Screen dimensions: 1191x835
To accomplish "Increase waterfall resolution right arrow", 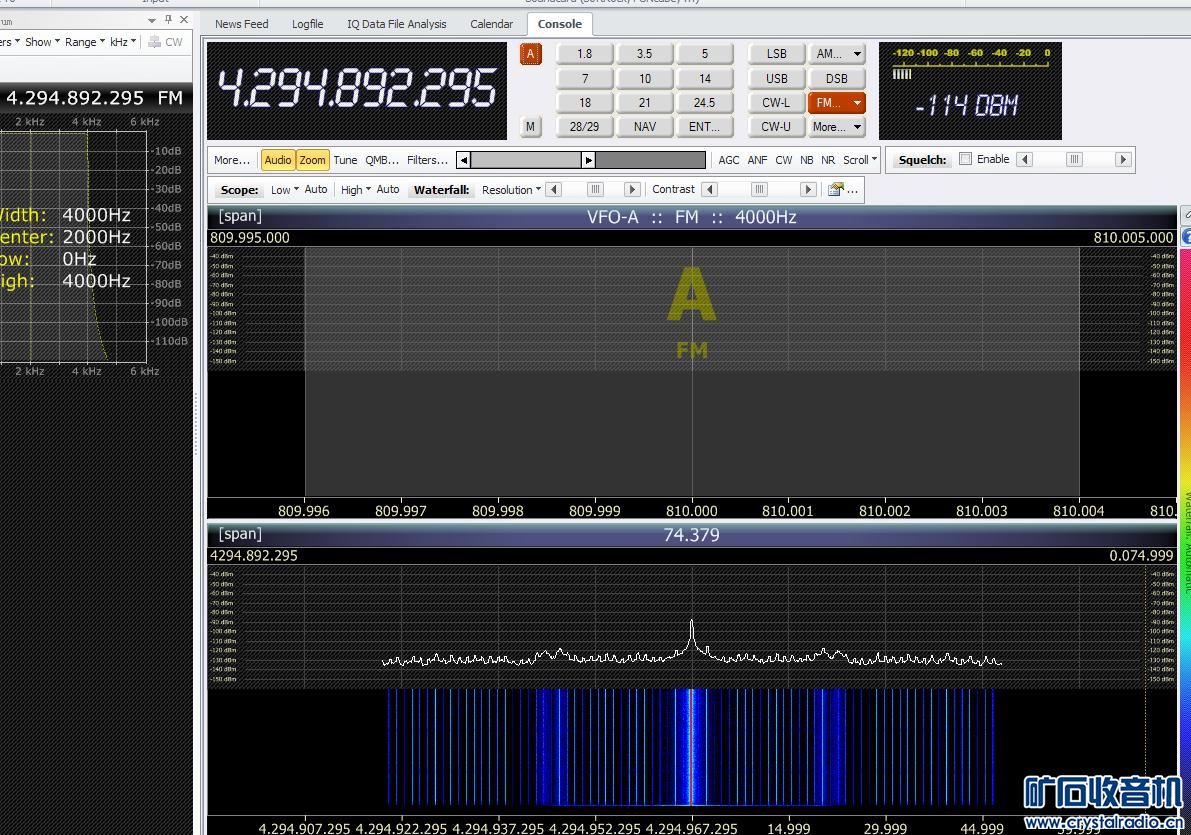I will (x=632, y=190).
